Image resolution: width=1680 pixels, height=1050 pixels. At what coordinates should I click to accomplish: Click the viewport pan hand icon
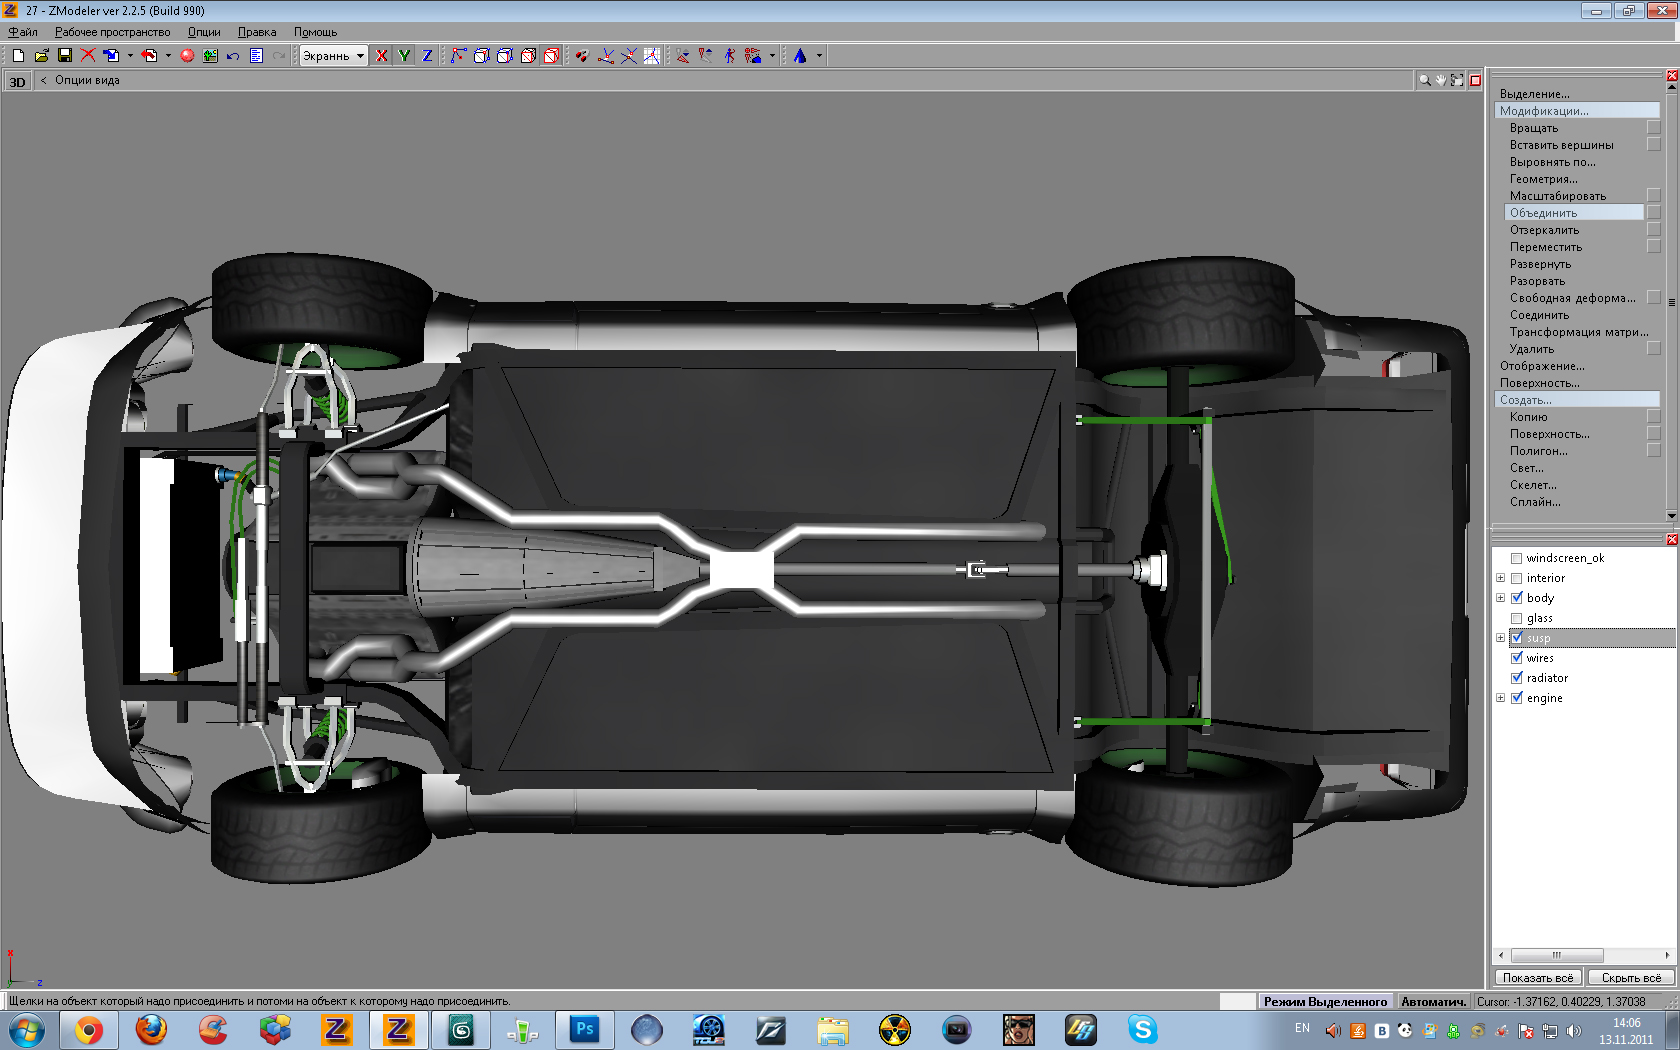coord(1441,80)
